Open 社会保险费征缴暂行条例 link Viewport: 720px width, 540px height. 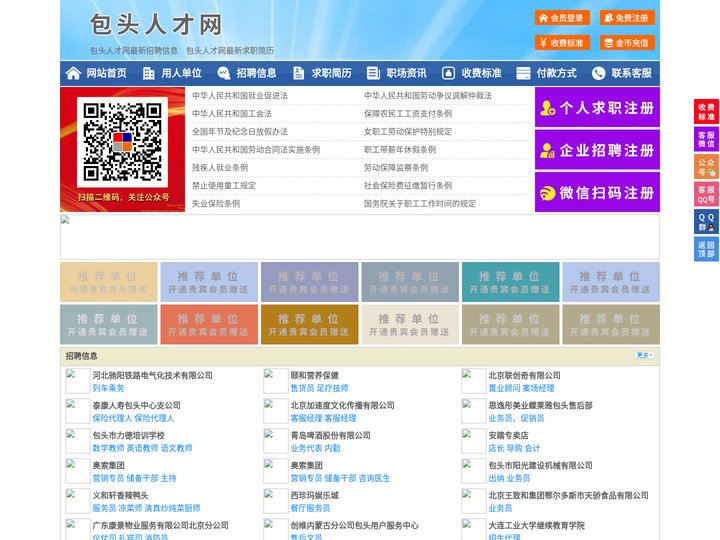[408, 186]
